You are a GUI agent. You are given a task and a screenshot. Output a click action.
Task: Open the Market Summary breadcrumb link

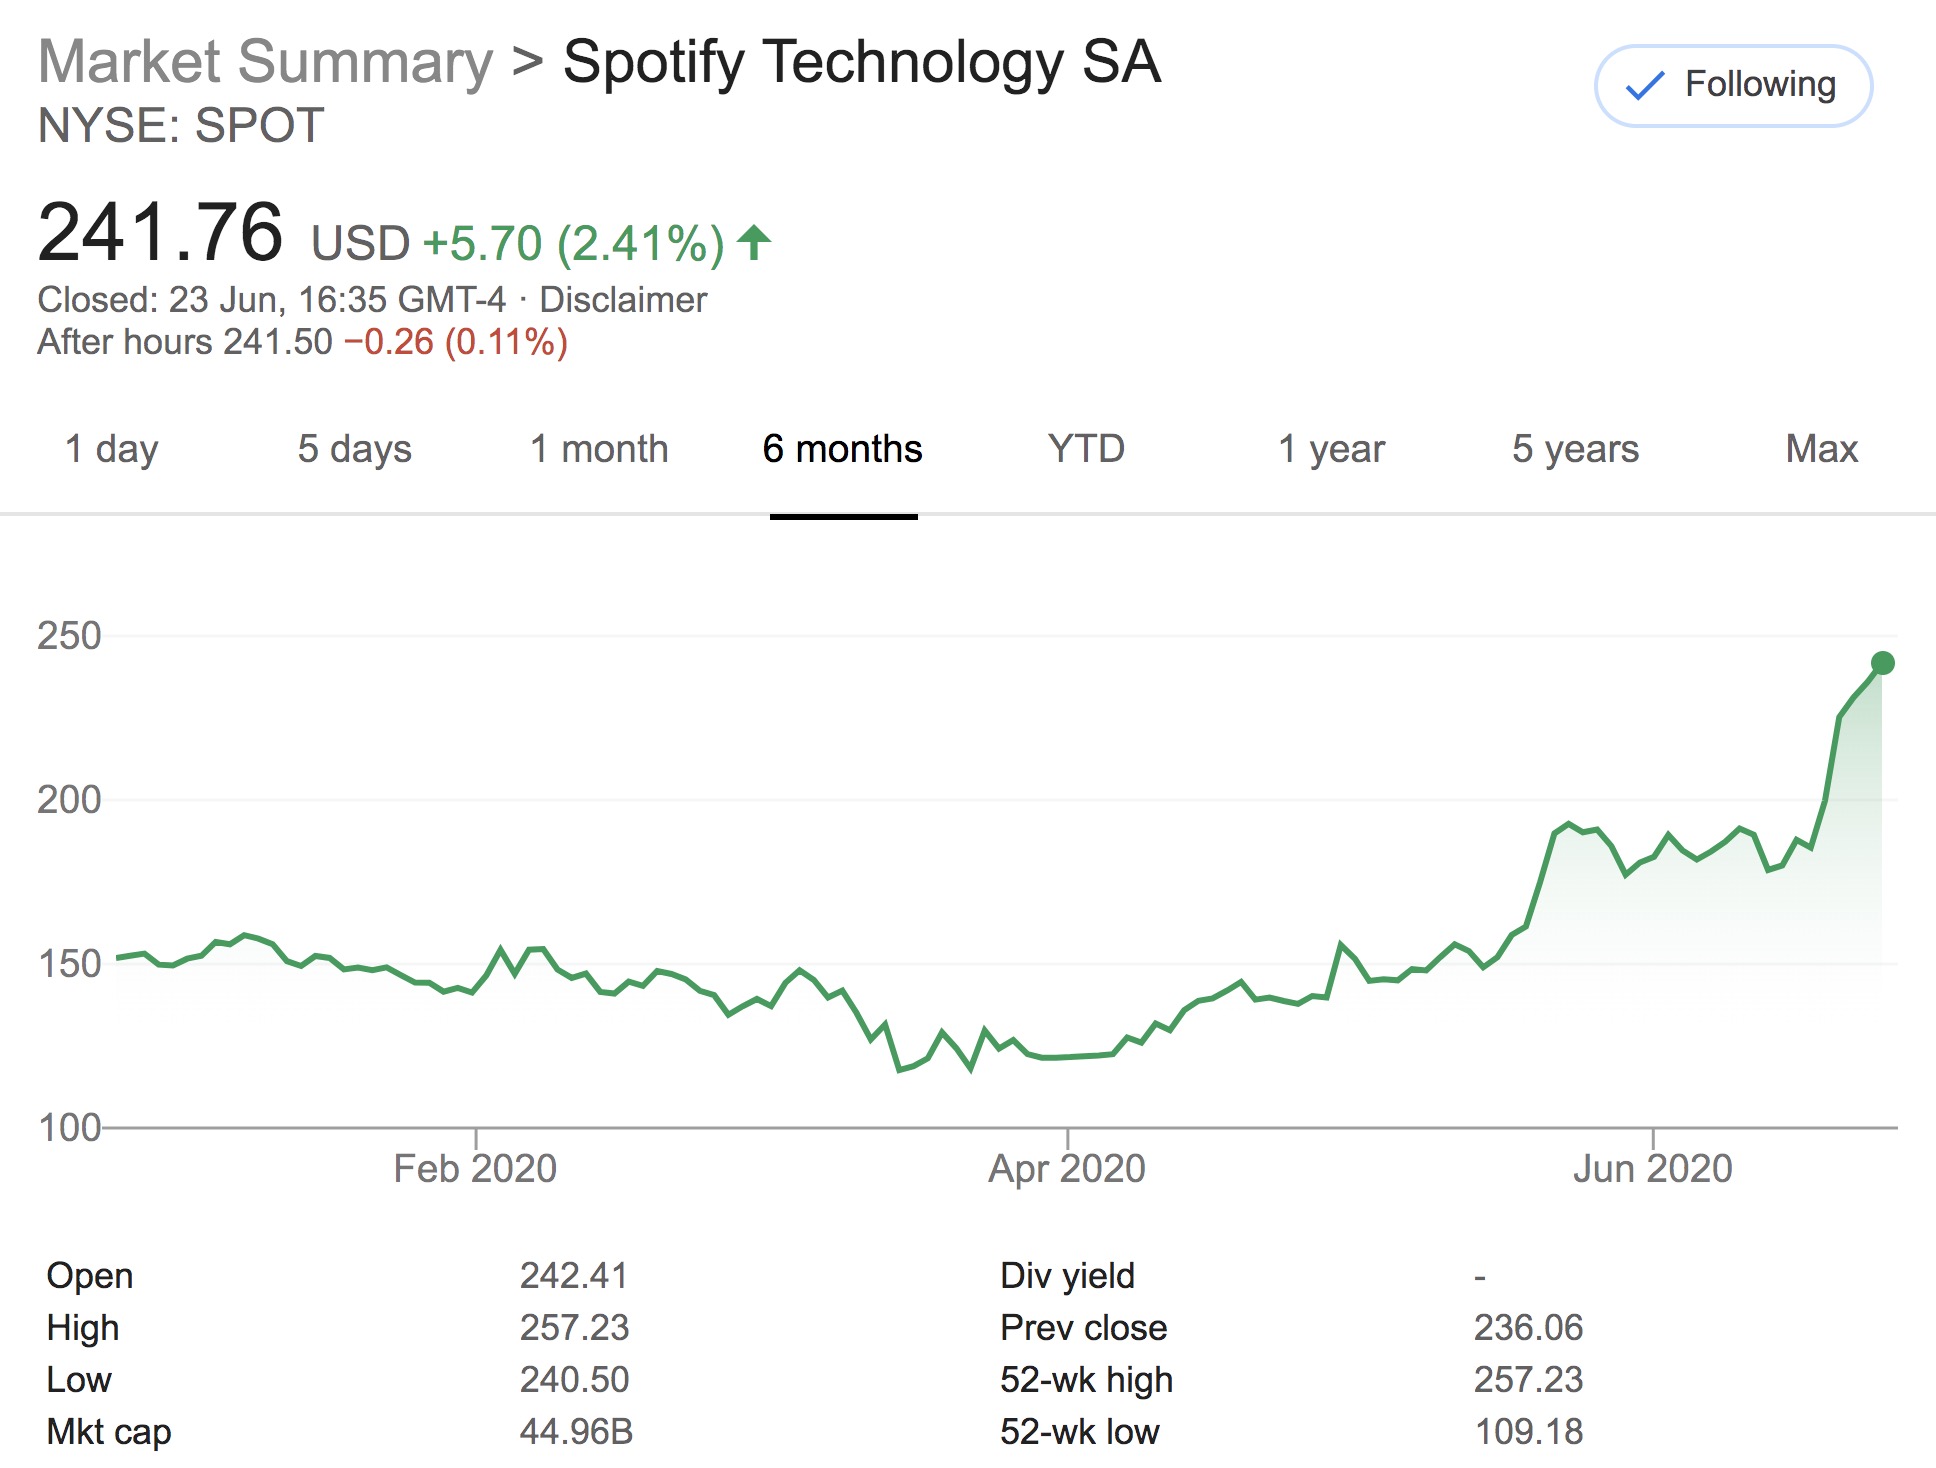click(x=265, y=62)
